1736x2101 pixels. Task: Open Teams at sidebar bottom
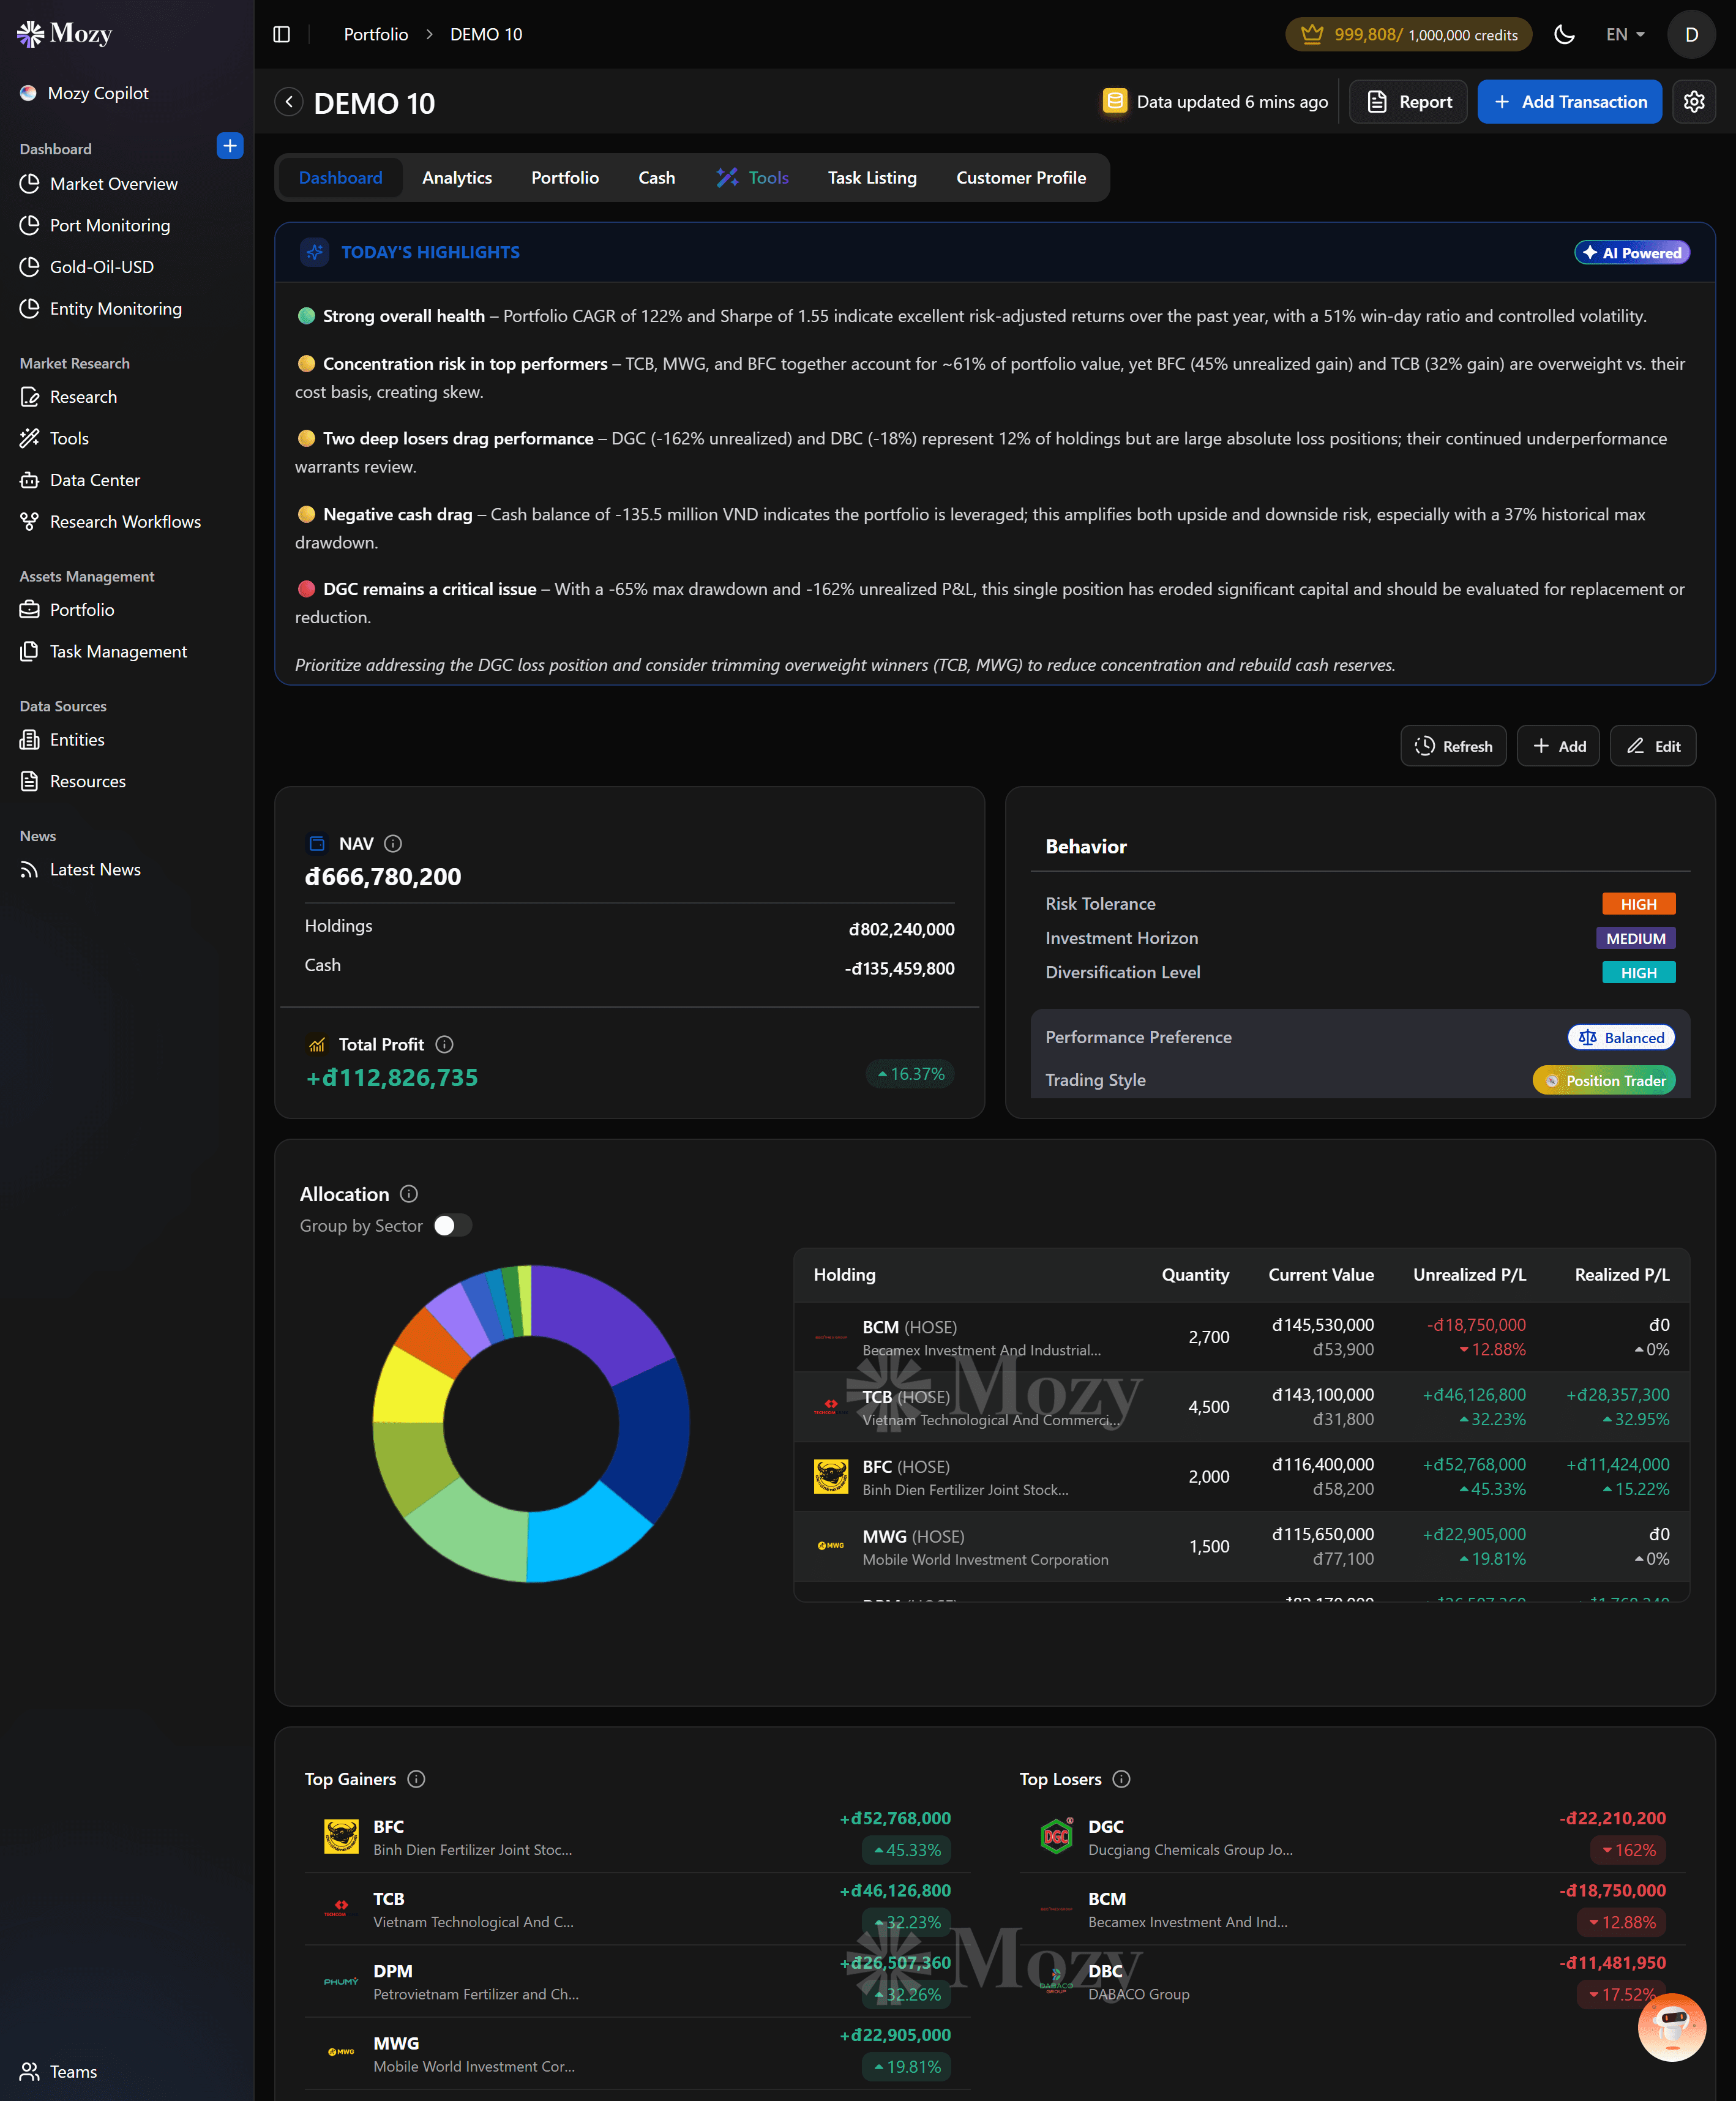pyautogui.click(x=73, y=2071)
